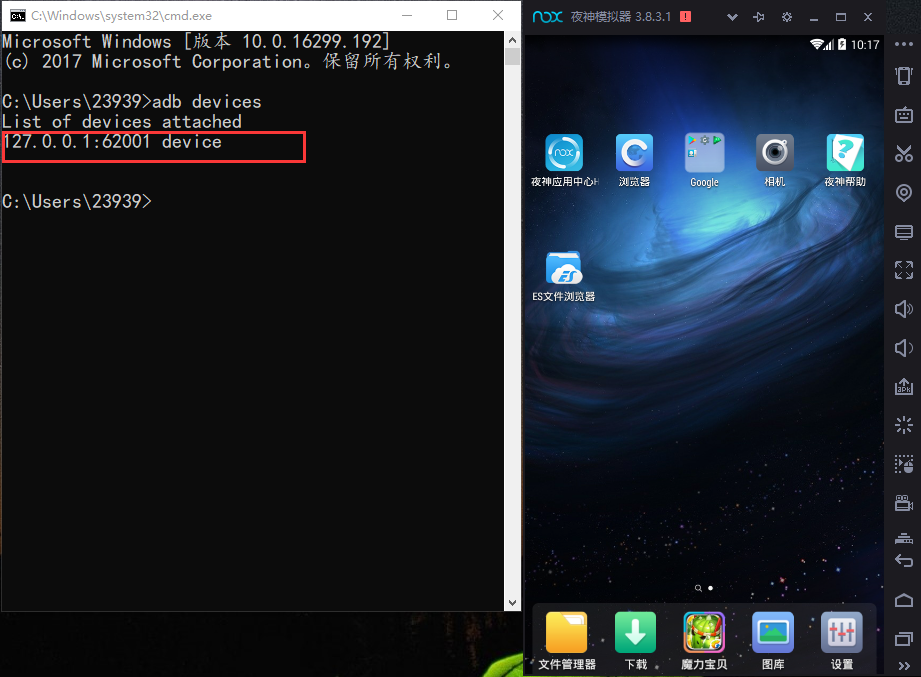Click the Nox loading spinner restart icon
Screen dimensions: 921x677
click(904, 425)
